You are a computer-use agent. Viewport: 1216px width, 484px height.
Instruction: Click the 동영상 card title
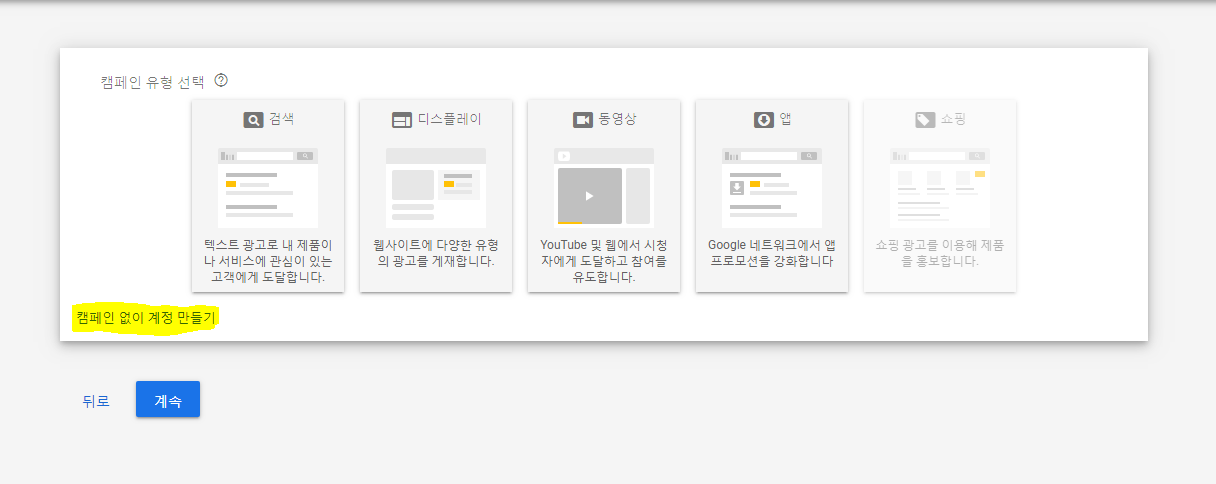[617, 119]
